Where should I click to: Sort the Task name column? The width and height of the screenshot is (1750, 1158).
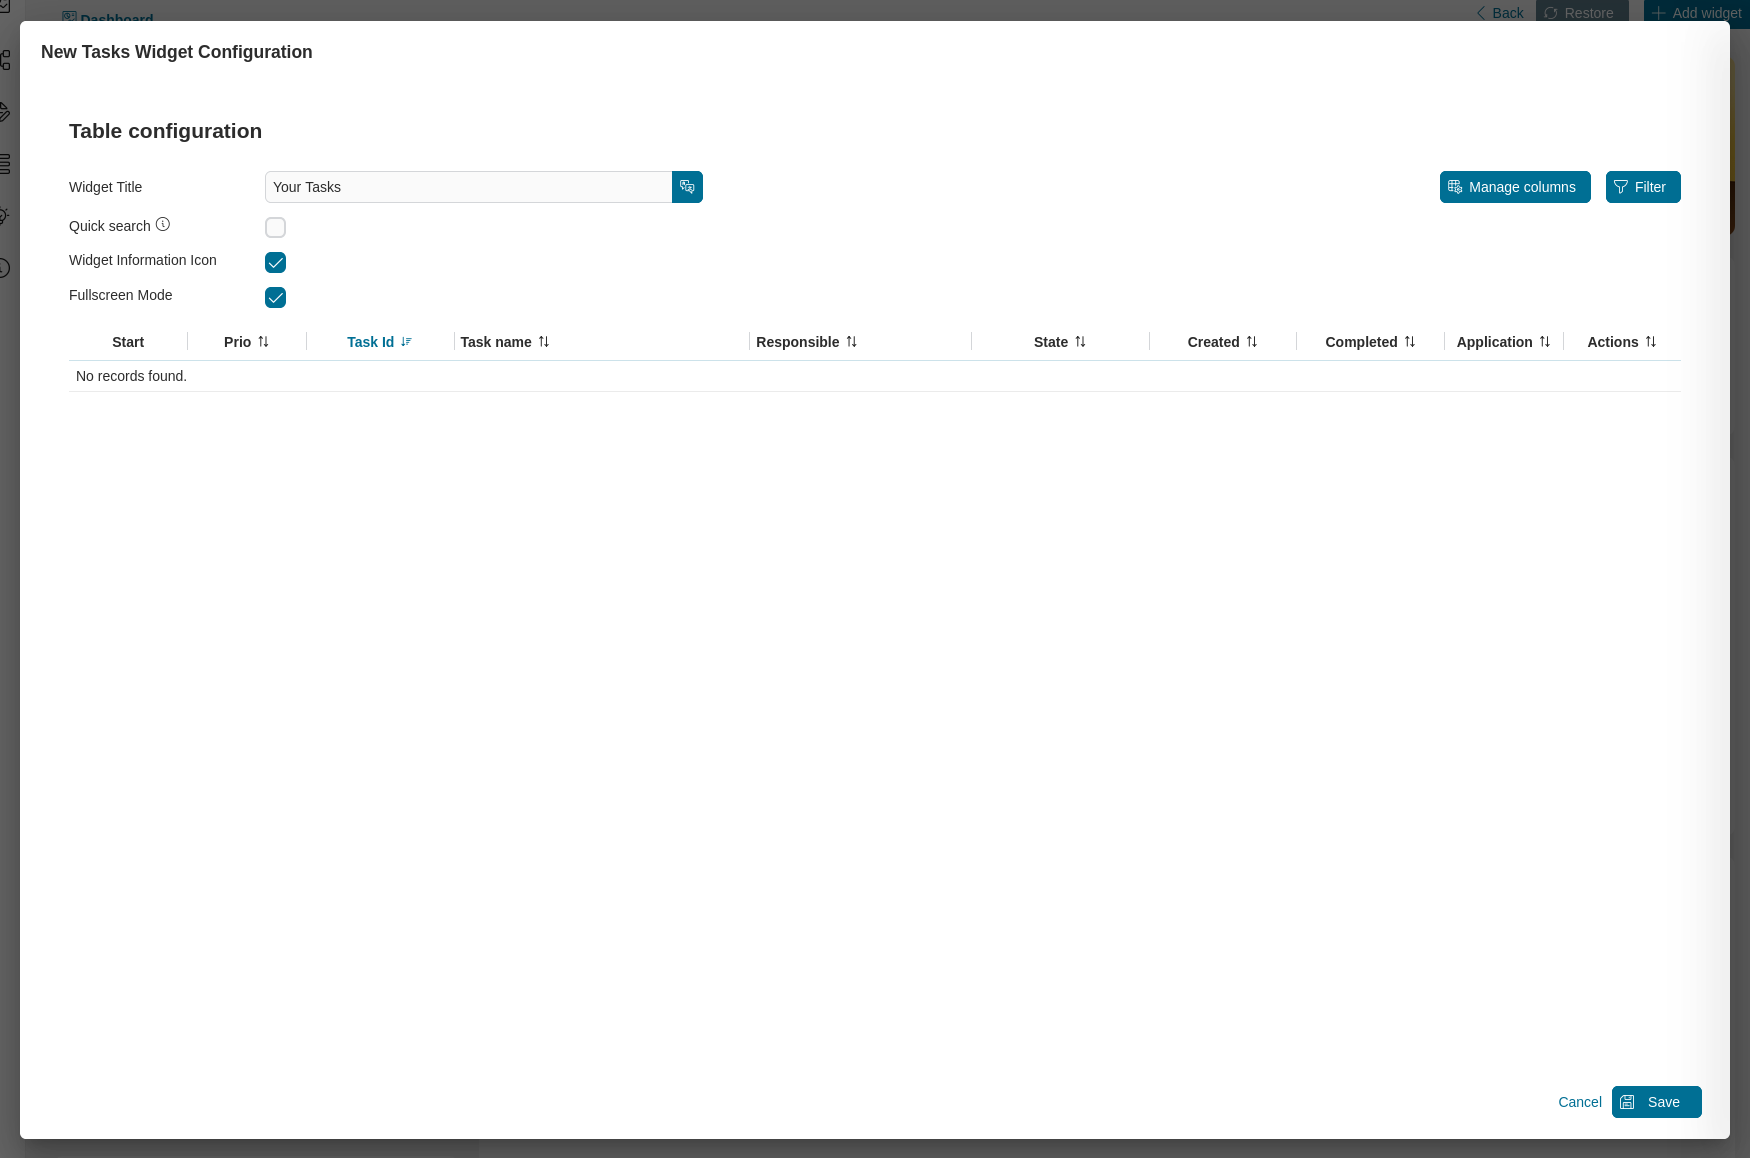coord(505,342)
